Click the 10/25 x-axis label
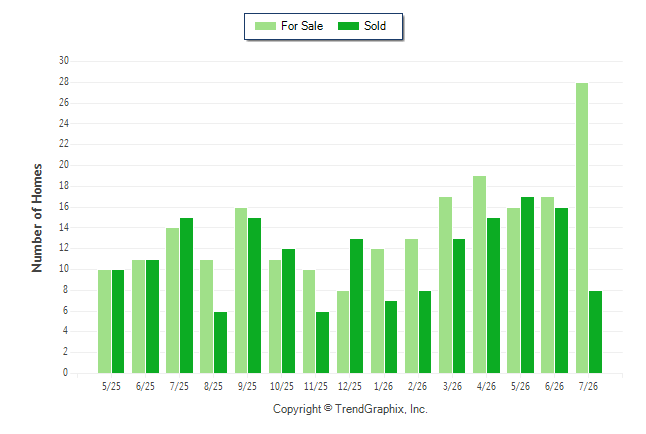This screenshot has width=646, height=434. tap(282, 386)
